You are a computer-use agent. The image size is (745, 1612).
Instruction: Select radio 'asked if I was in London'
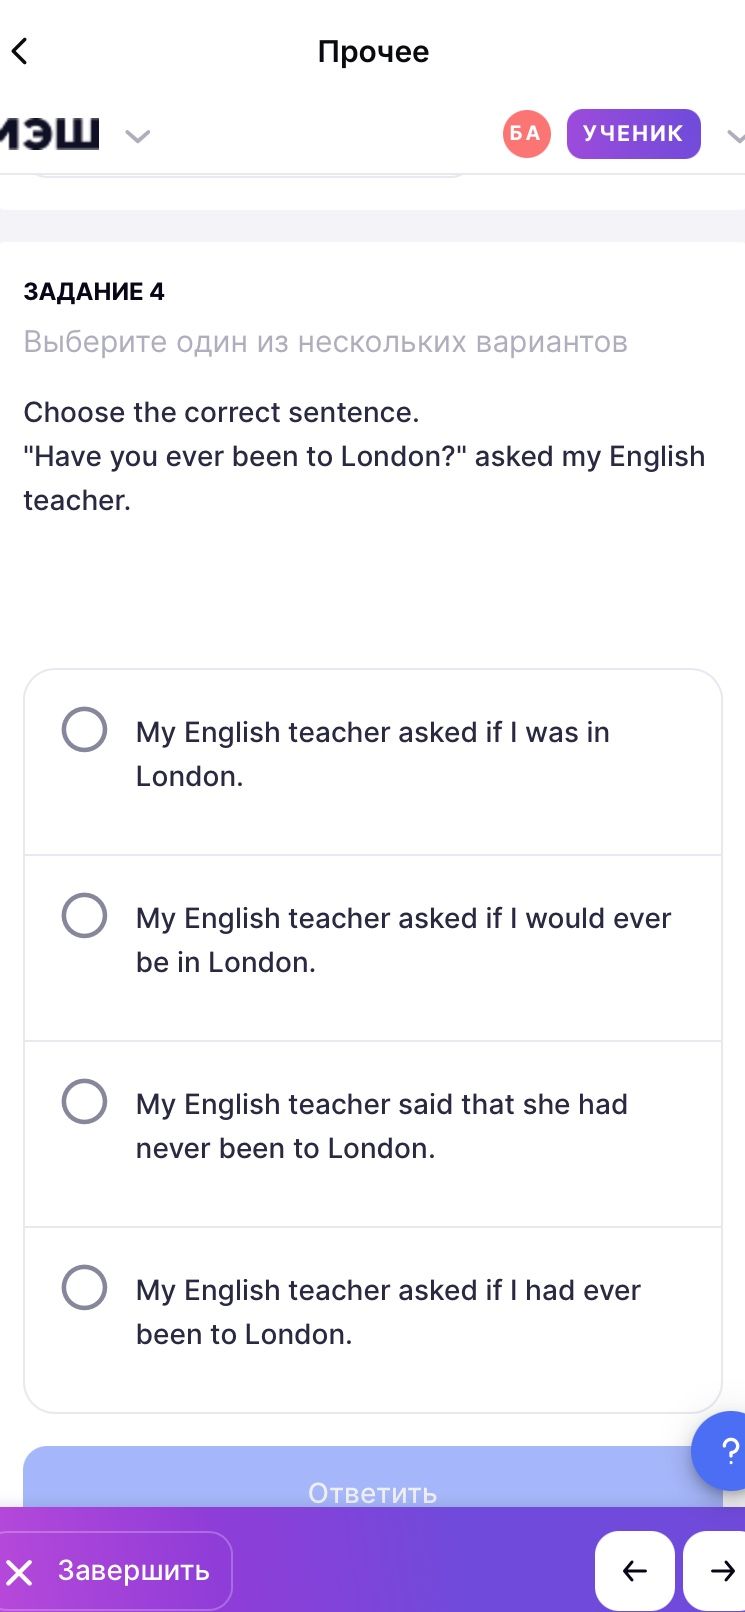(x=84, y=729)
